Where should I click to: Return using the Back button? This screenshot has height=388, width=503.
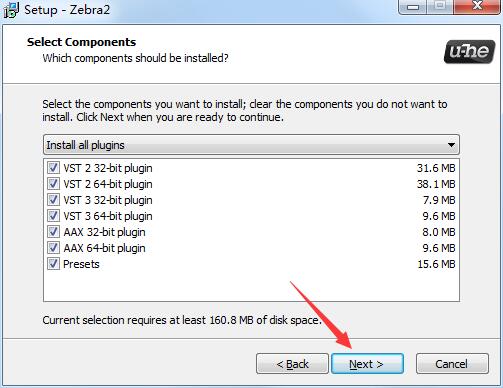coord(292,364)
